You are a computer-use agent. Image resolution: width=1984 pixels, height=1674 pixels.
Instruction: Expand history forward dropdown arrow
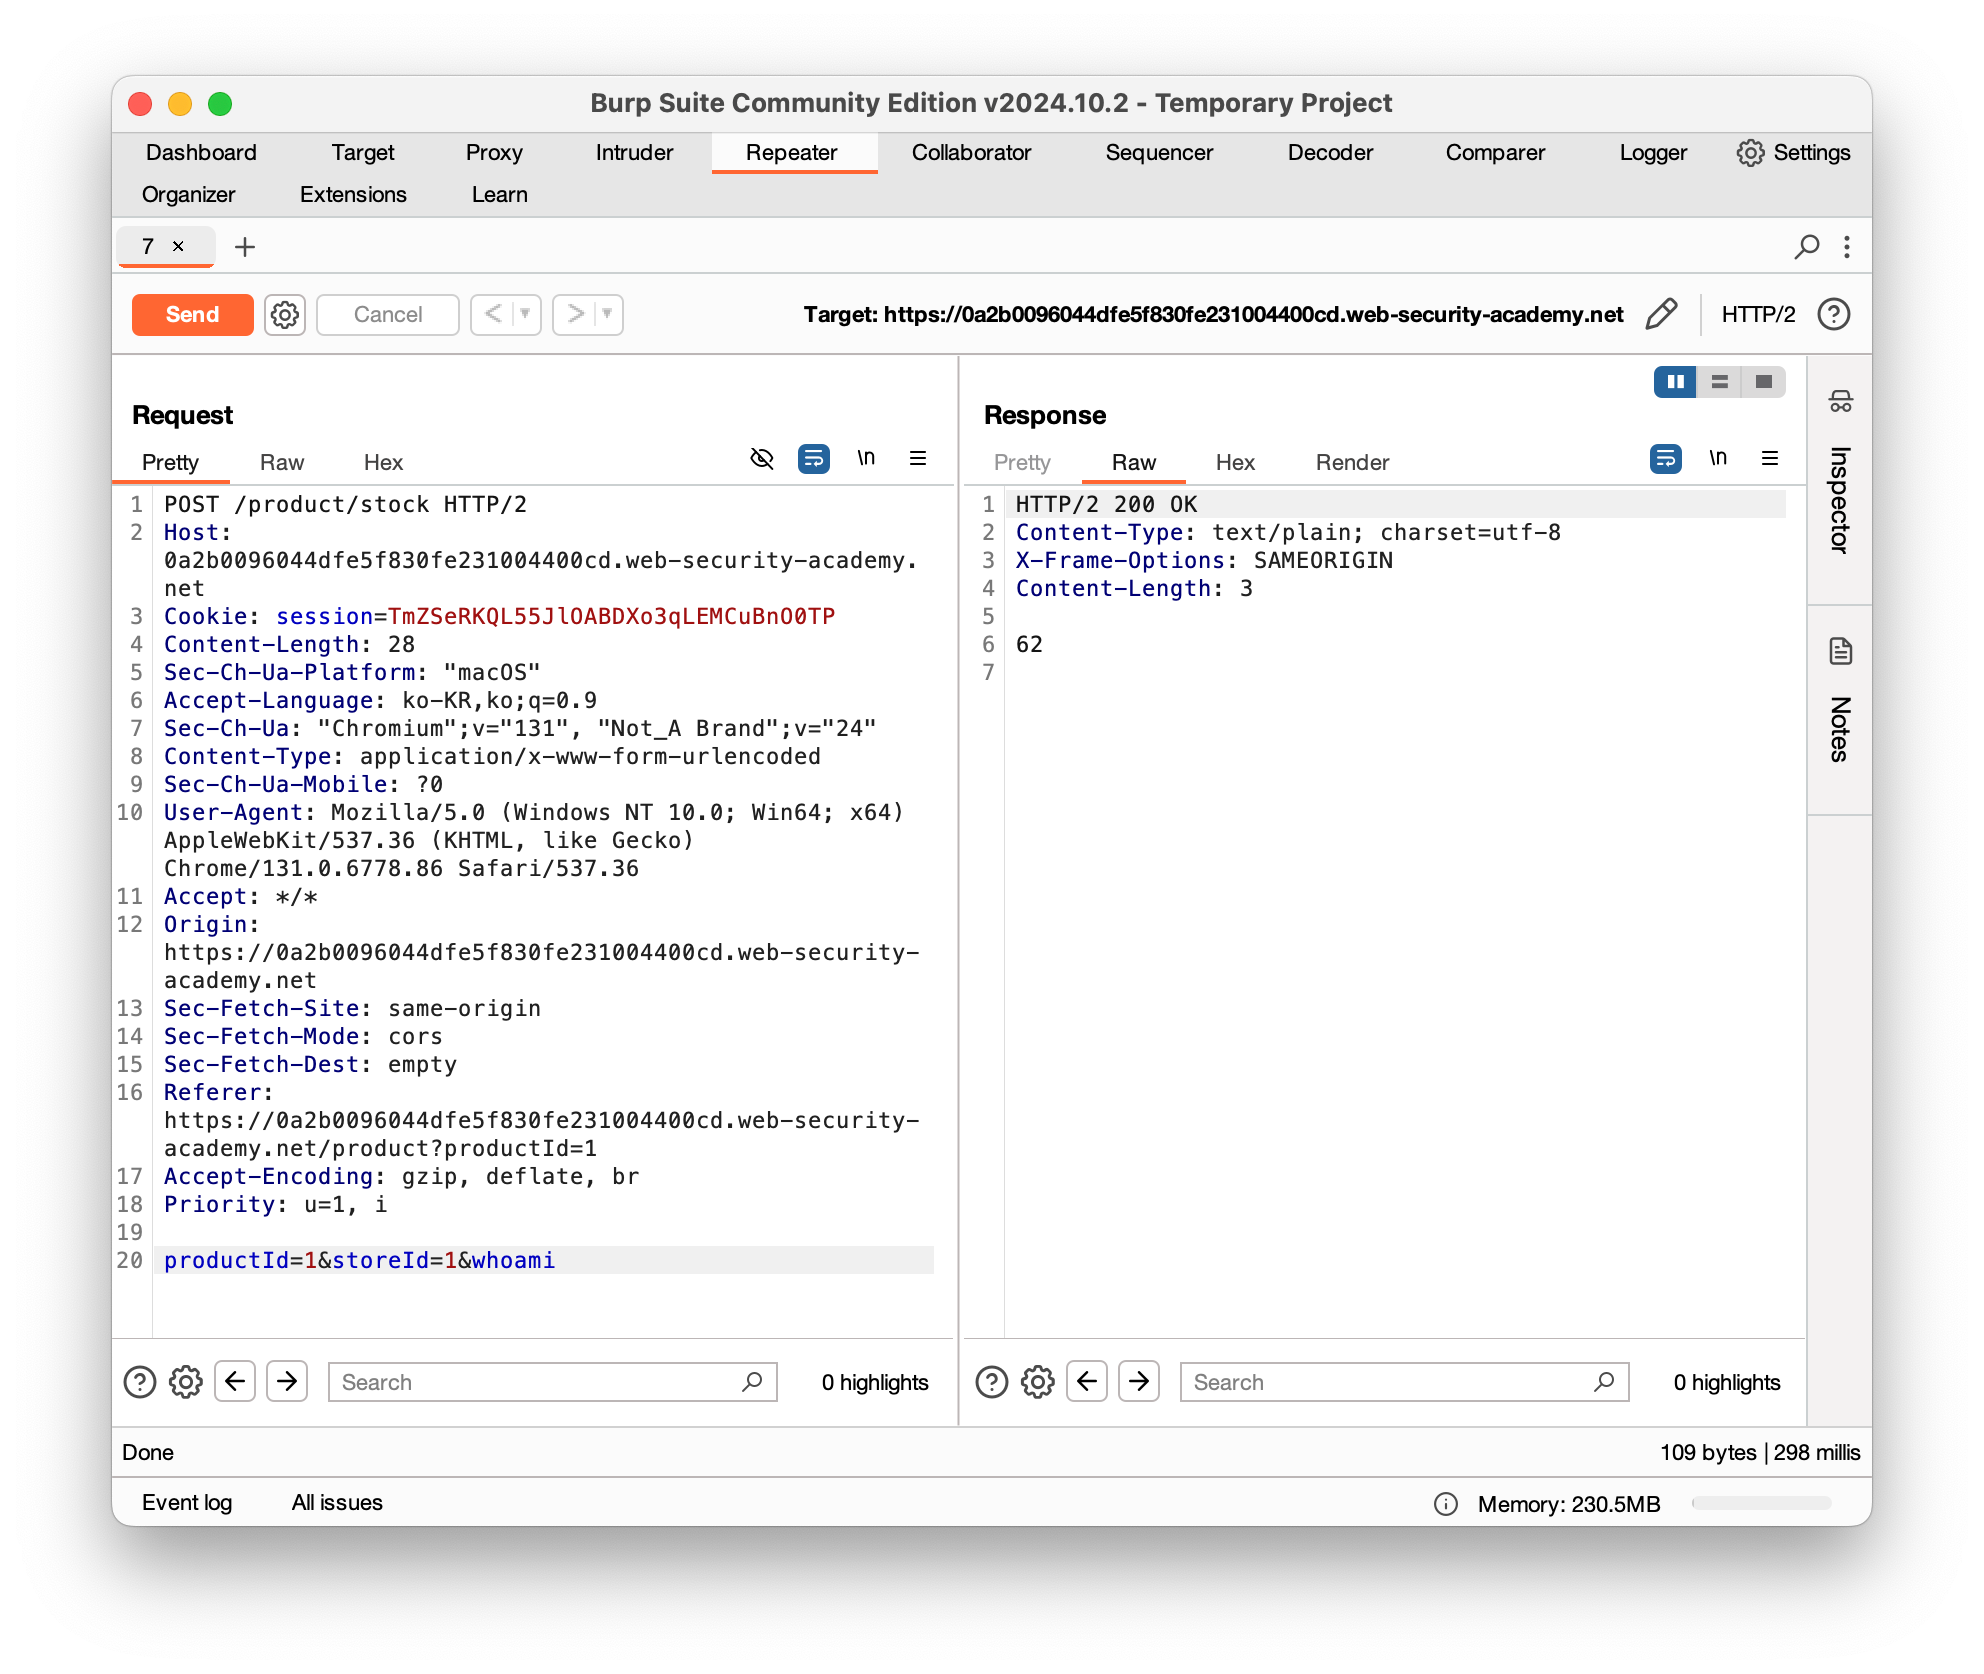(607, 315)
